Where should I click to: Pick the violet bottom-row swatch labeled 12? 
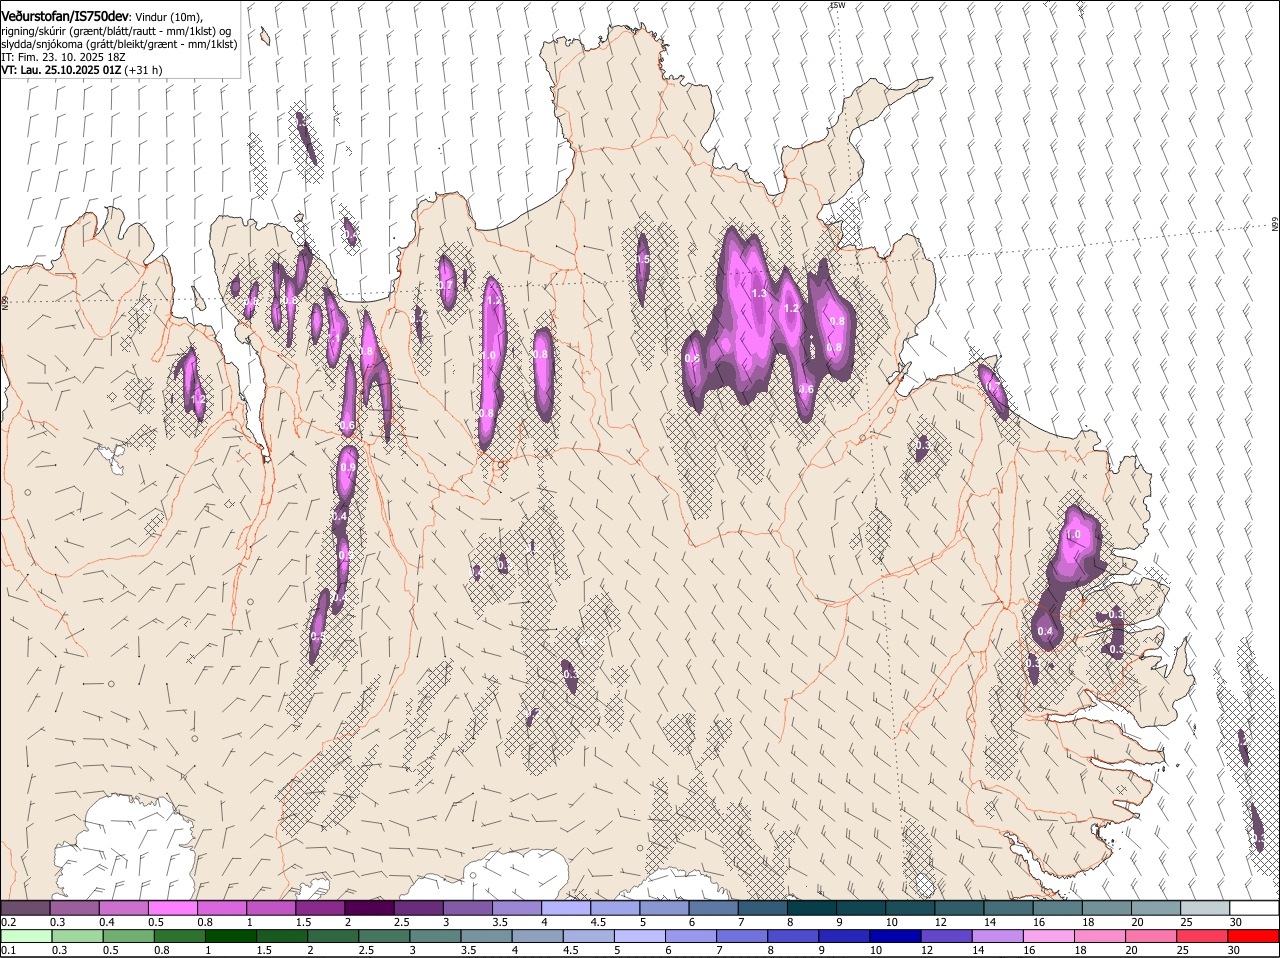[947, 936]
